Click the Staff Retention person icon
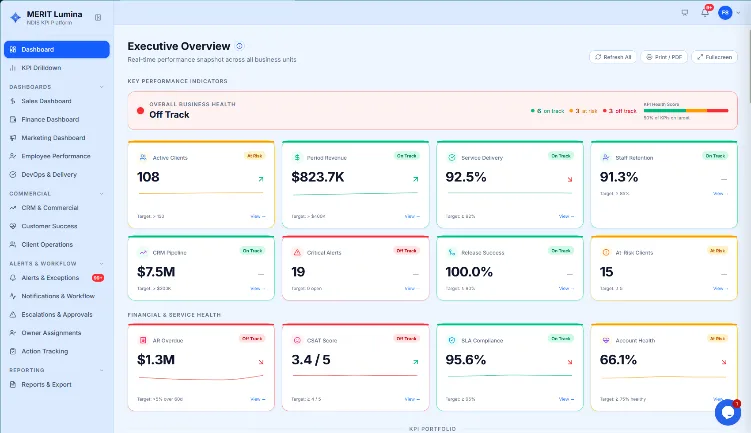The height and width of the screenshot is (433, 751). pyautogui.click(x=606, y=157)
